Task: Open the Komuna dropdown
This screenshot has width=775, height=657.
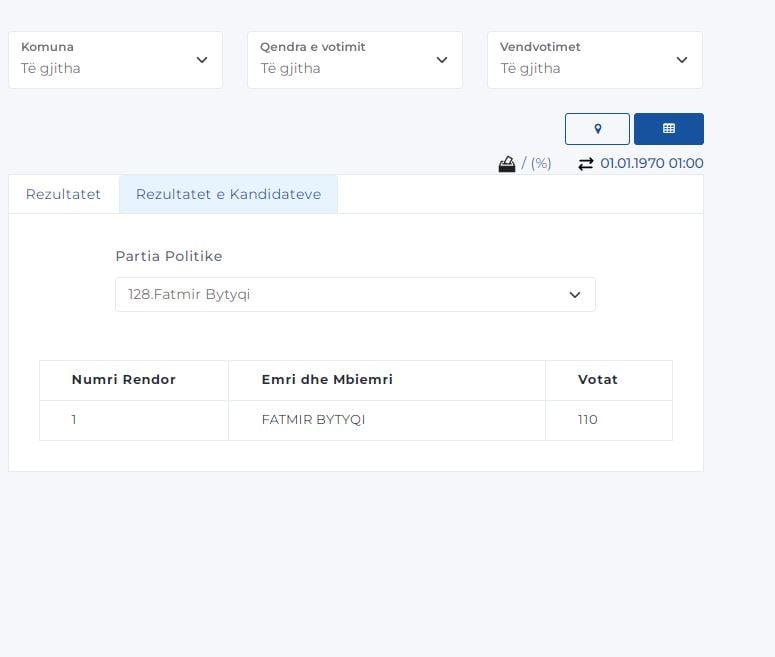Action: pyautogui.click(x=115, y=60)
